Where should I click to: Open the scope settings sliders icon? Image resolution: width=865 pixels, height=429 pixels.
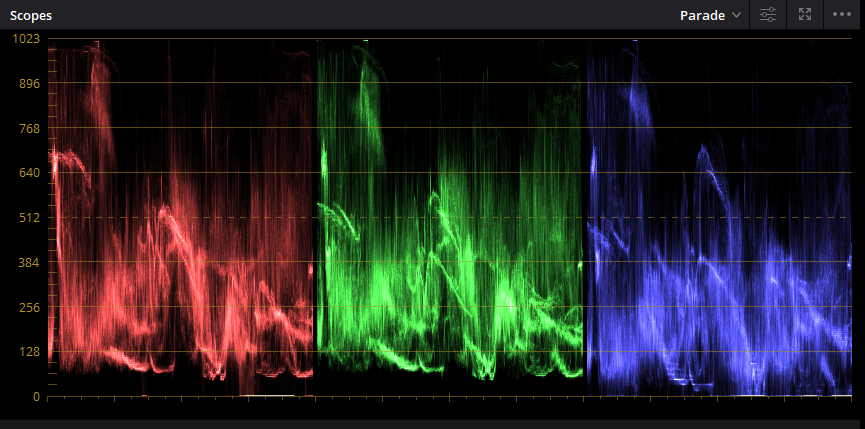coord(768,15)
